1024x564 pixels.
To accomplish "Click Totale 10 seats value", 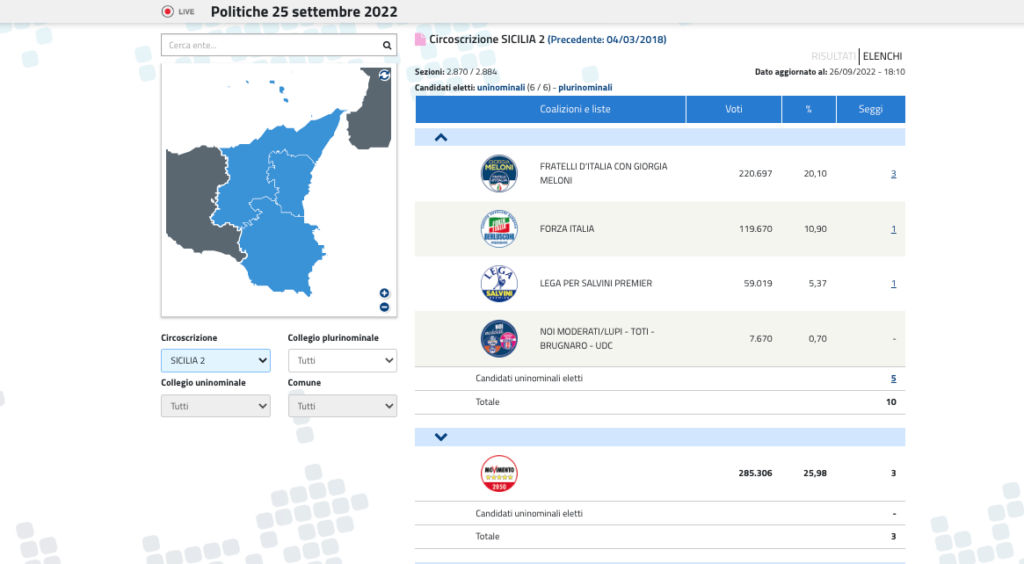I will coord(891,402).
